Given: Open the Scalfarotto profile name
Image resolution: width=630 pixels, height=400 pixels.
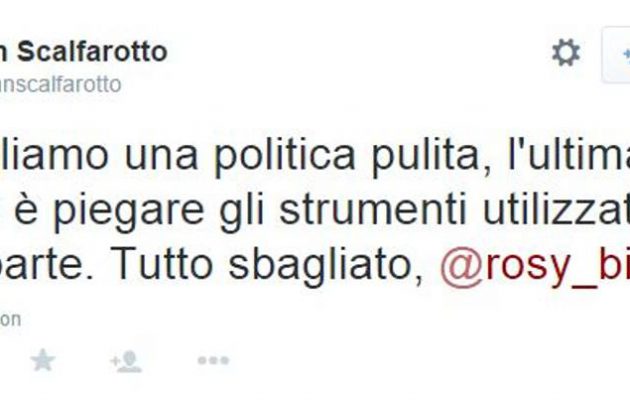Looking at the screenshot, I should (x=84, y=51).
